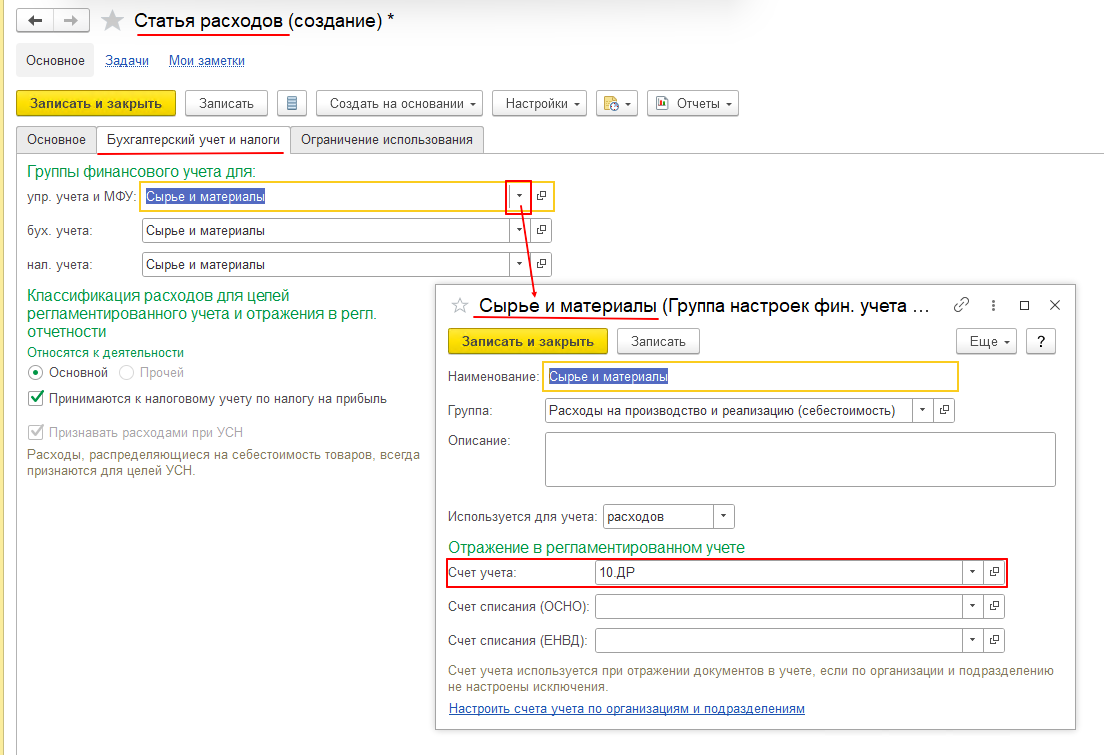Open form of нал. учета group field
Viewport: 1104px width, 755px height.
point(541,265)
